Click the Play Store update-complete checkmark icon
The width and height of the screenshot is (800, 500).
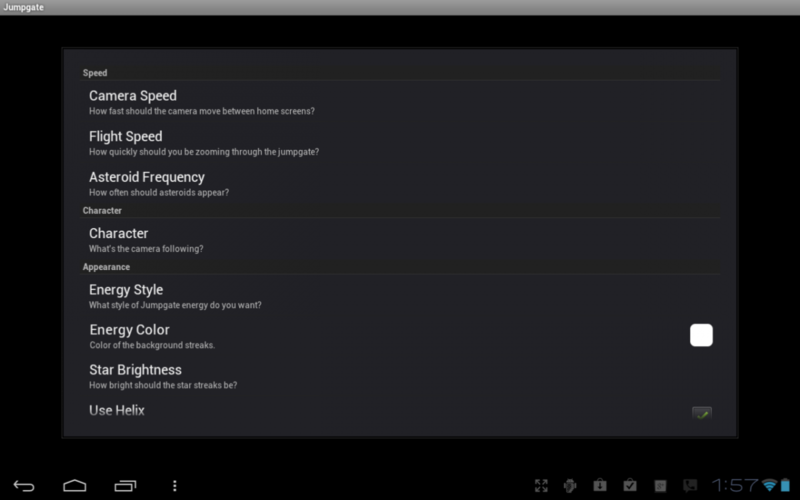(x=630, y=485)
